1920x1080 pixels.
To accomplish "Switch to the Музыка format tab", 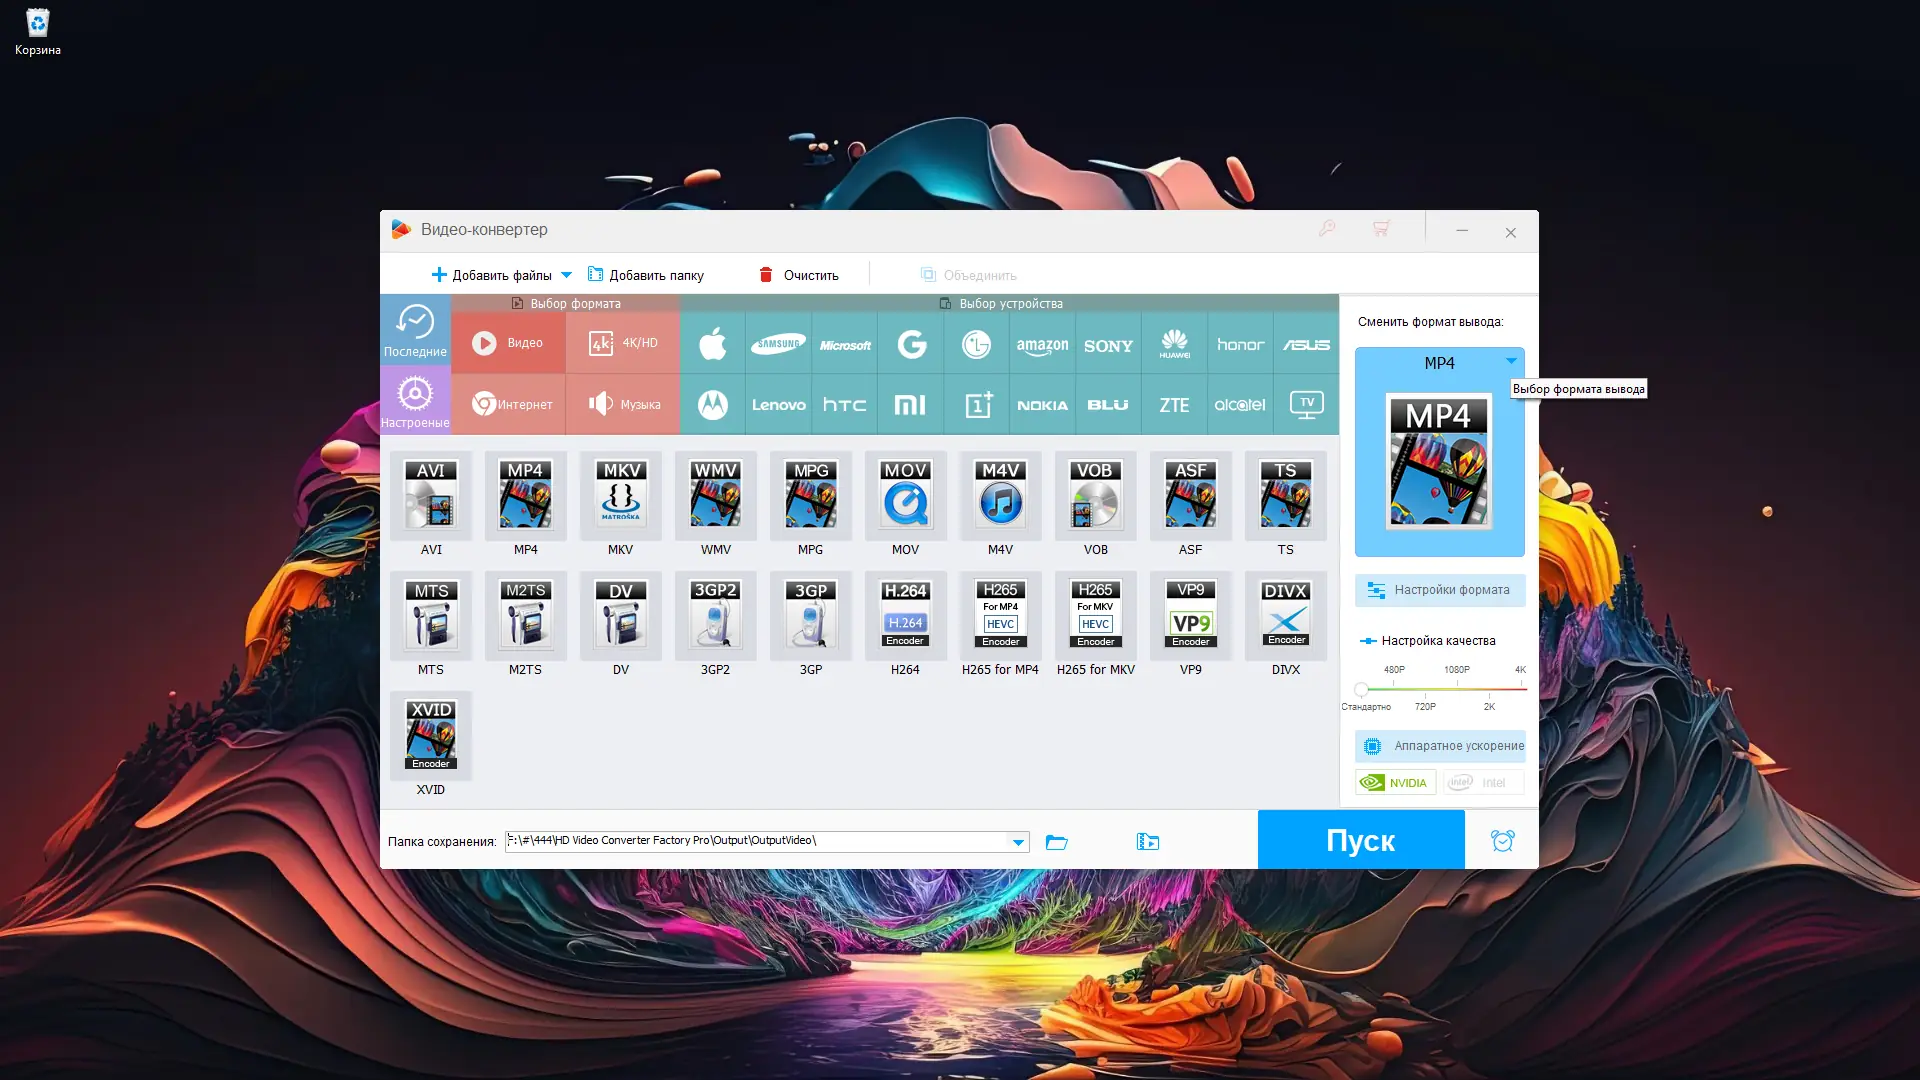I will 623,405.
